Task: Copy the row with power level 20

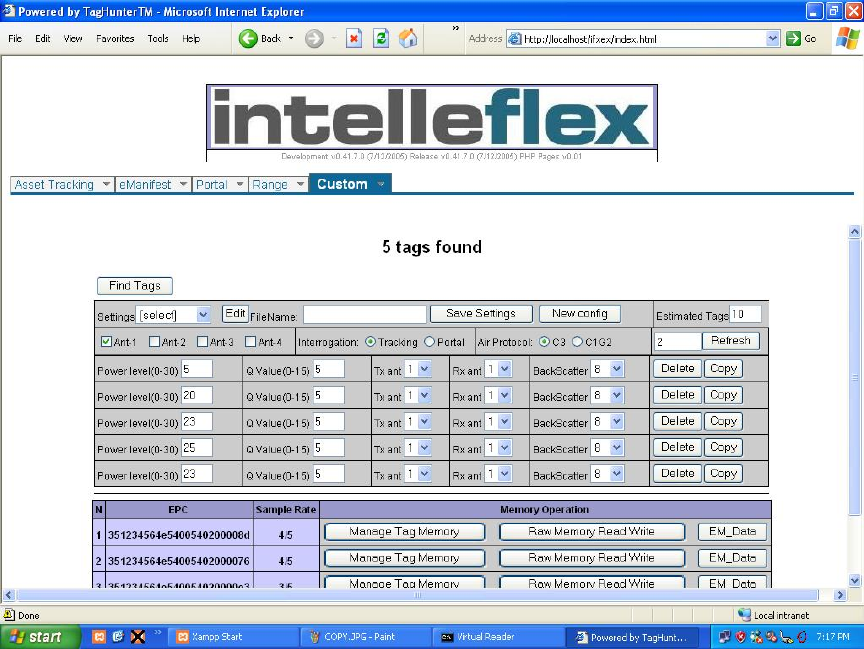Action: (723, 395)
